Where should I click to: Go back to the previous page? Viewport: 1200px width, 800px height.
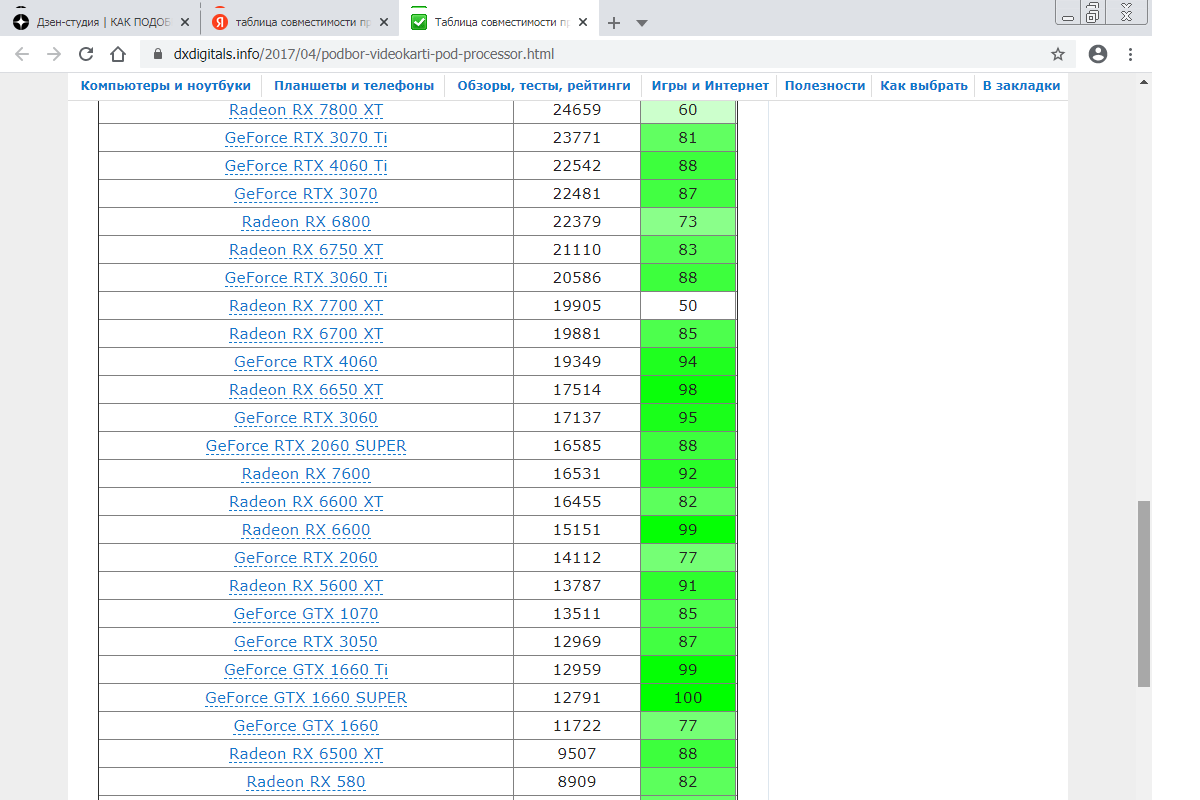click(23, 54)
